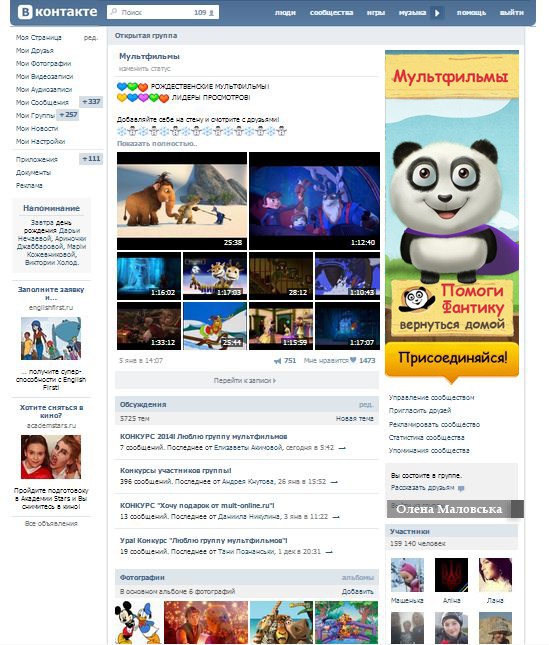
Task: Click the Перейти к записи button
Action: pyautogui.click(x=246, y=381)
